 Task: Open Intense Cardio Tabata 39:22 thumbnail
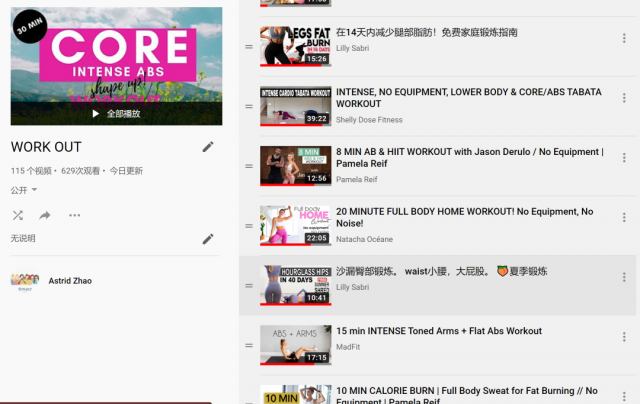pyautogui.click(x=296, y=106)
